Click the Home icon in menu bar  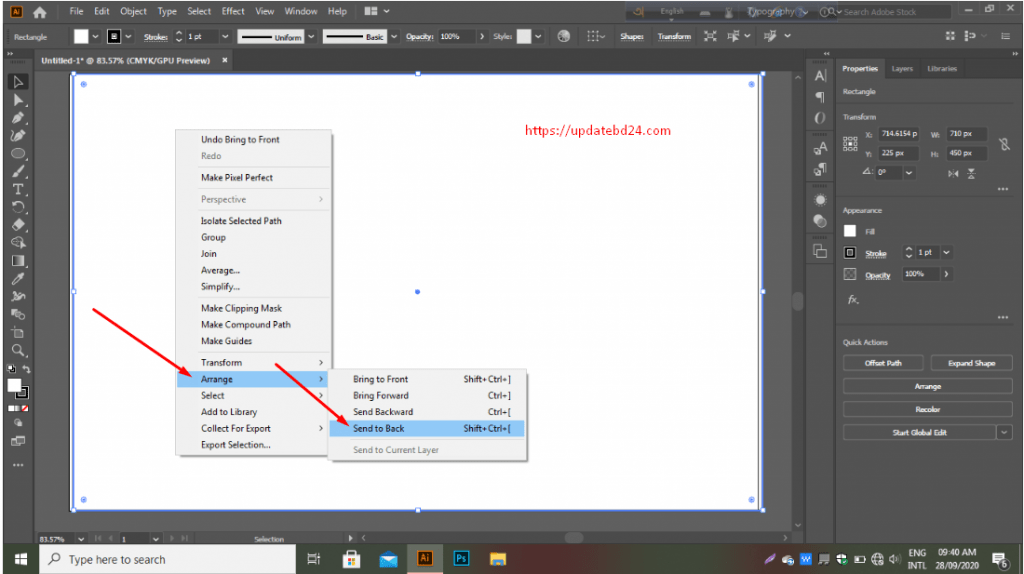coord(40,12)
